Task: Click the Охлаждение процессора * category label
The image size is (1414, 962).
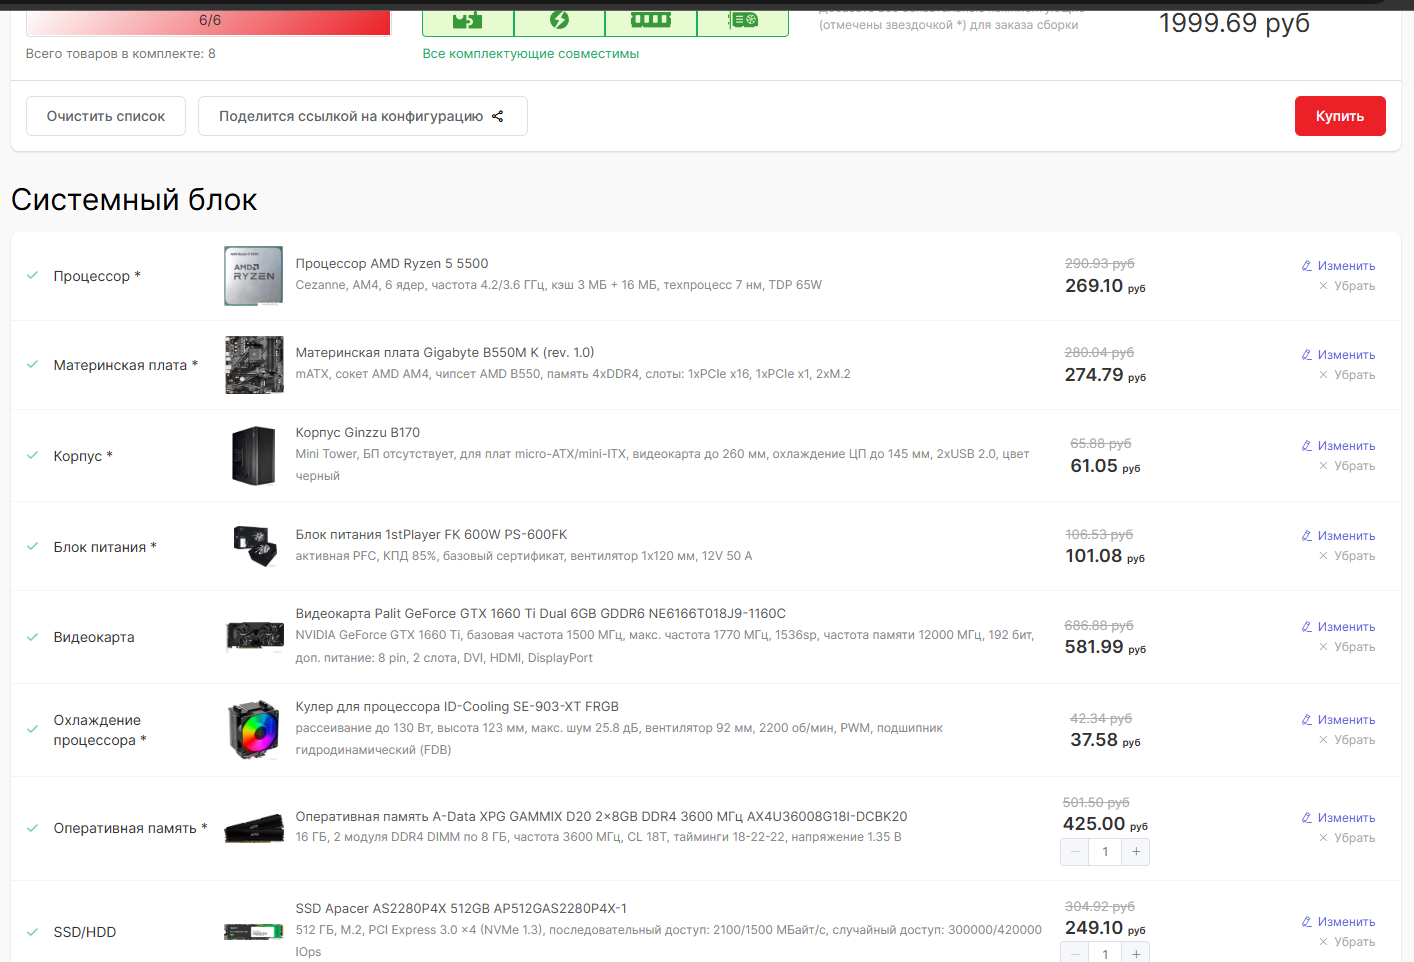Action: 100,730
